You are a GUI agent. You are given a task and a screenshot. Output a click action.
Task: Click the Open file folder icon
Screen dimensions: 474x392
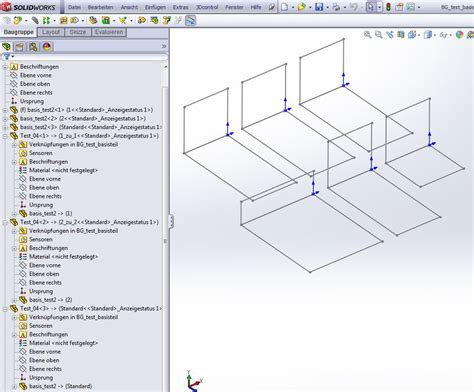point(302,7)
